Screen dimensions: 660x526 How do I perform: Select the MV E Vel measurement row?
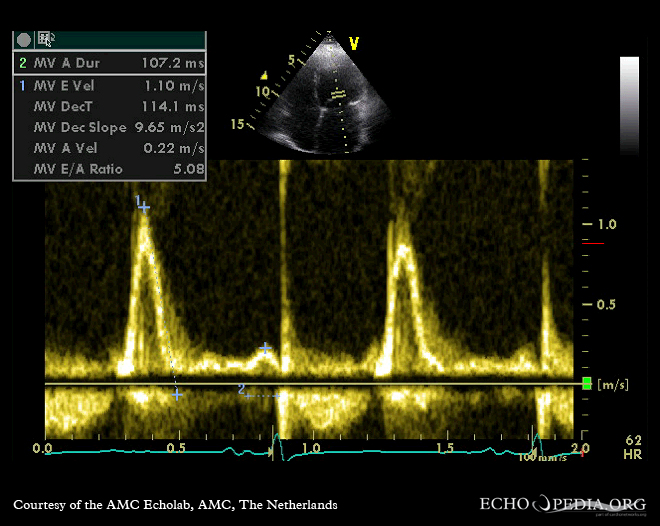pyautogui.click(x=109, y=85)
